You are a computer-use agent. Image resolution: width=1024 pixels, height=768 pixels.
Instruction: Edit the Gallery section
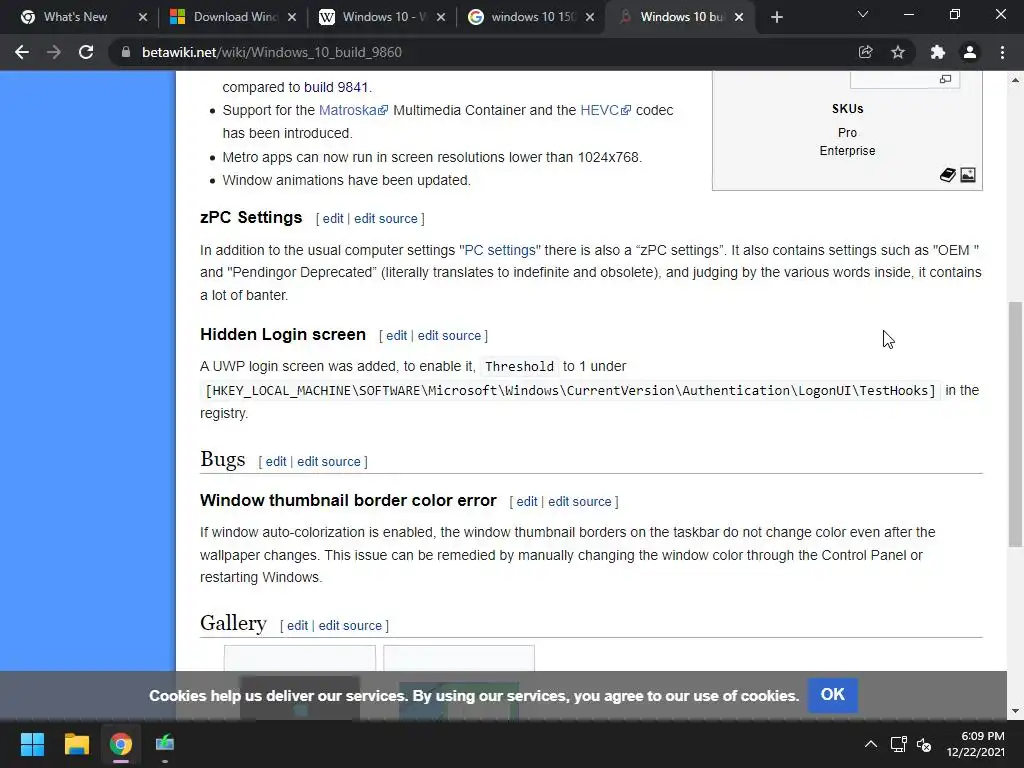tap(297, 626)
